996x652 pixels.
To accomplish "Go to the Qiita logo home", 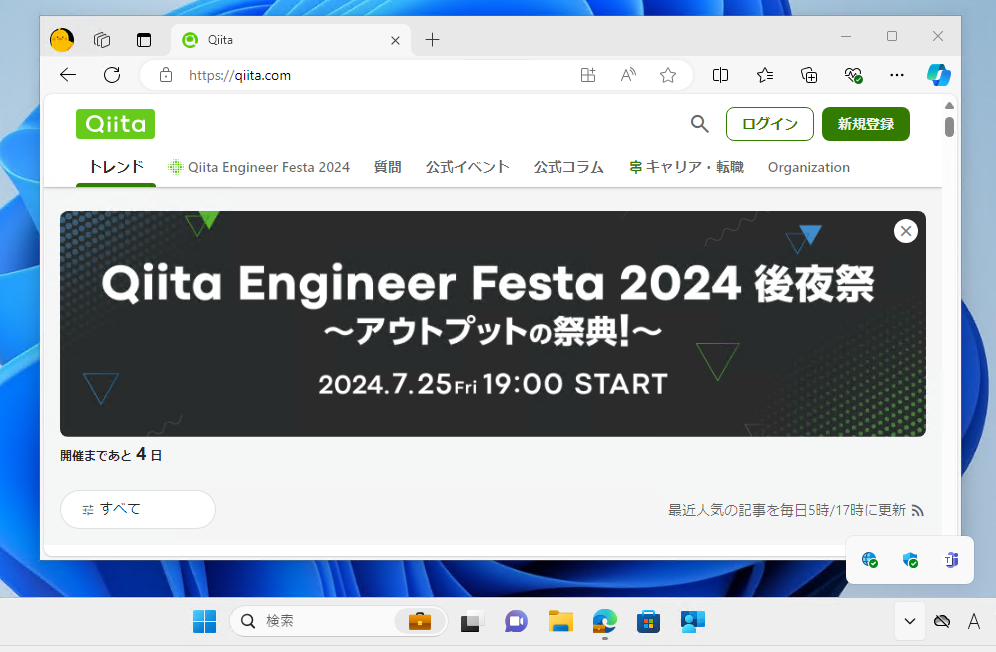I will click(116, 124).
